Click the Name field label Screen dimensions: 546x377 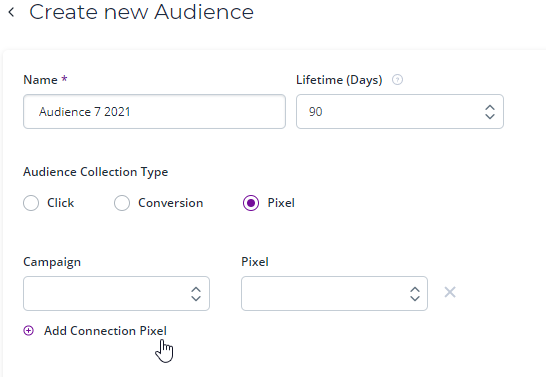tap(40, 80)
